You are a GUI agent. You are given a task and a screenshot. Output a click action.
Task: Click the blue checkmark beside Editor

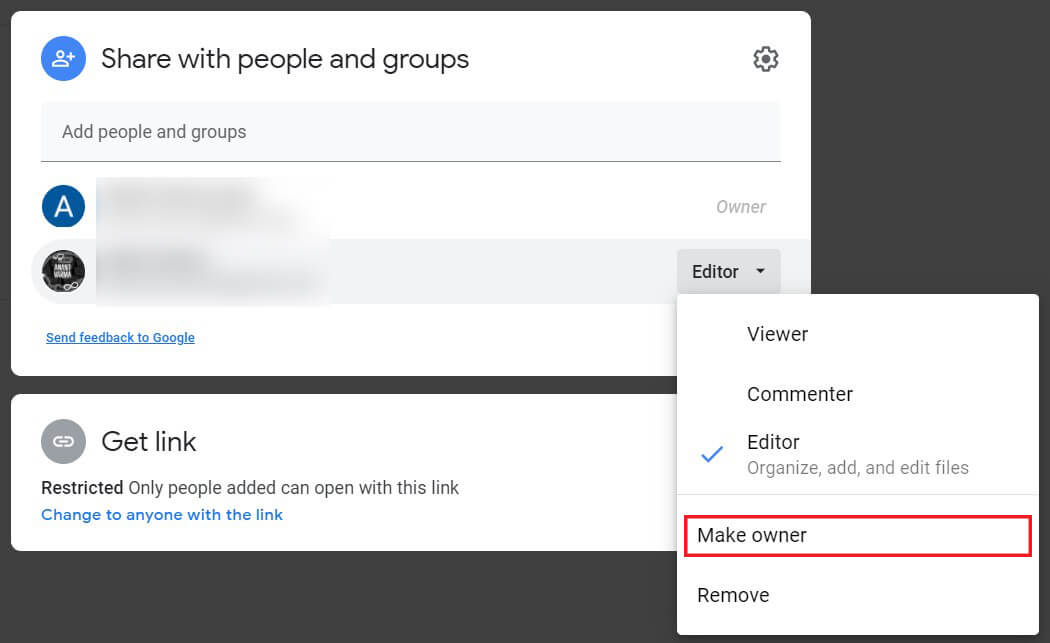[712, 455]
